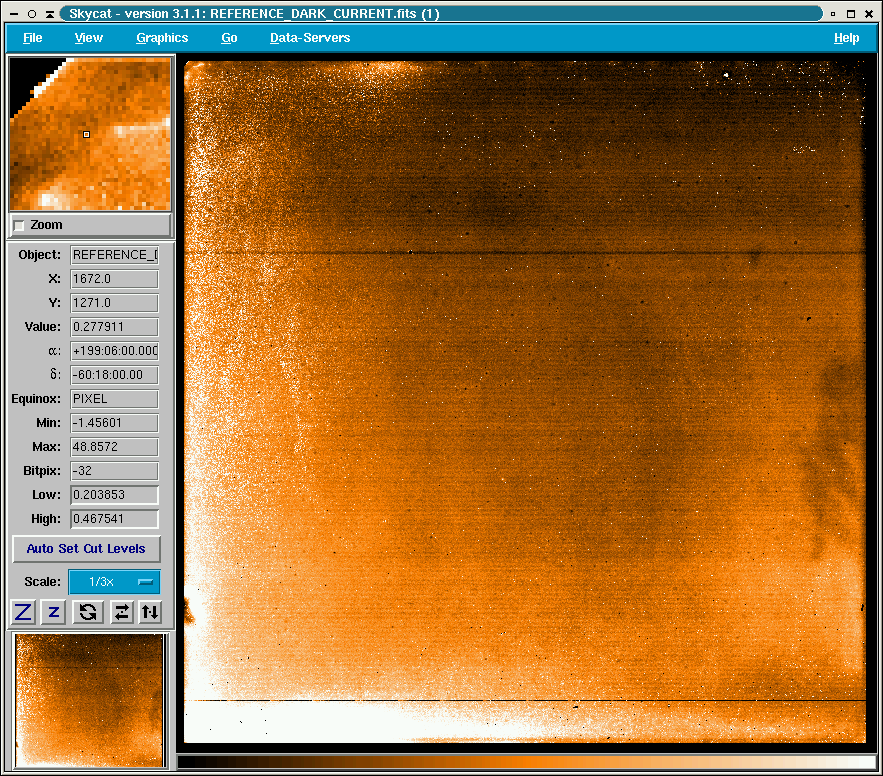This screenshot has width=883, height=776.
Task: Click the Object name field
Action: (x=114, y=255)
